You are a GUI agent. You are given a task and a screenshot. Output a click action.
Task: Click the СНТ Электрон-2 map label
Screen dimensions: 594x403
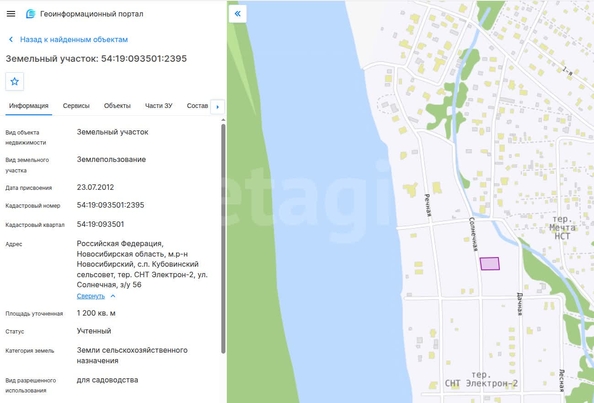[x=481, y=379]
